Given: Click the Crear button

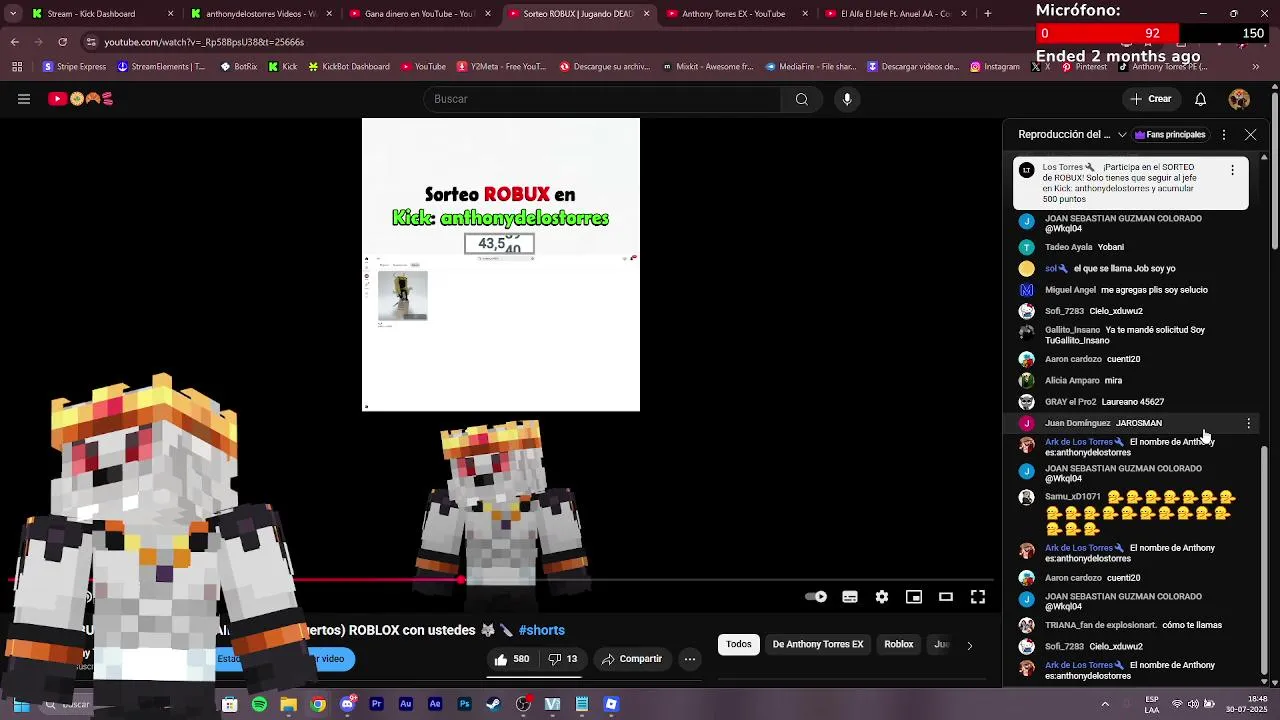Looking at the screenshot, I should [1151, 99].
